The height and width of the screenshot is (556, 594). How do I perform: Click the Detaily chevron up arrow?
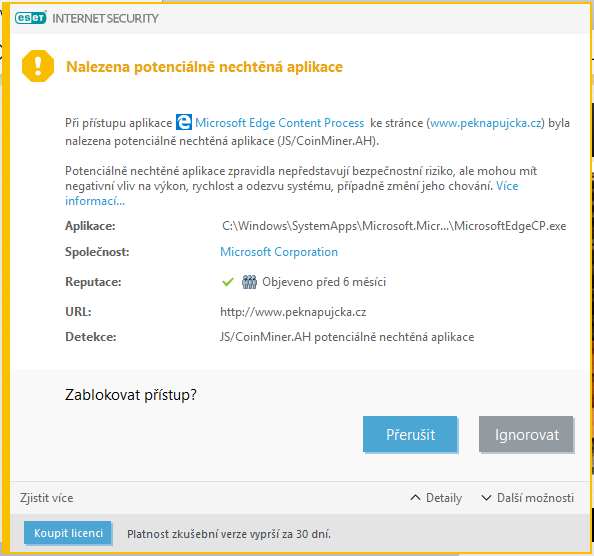pyautogui.click(x=416, y=497)
